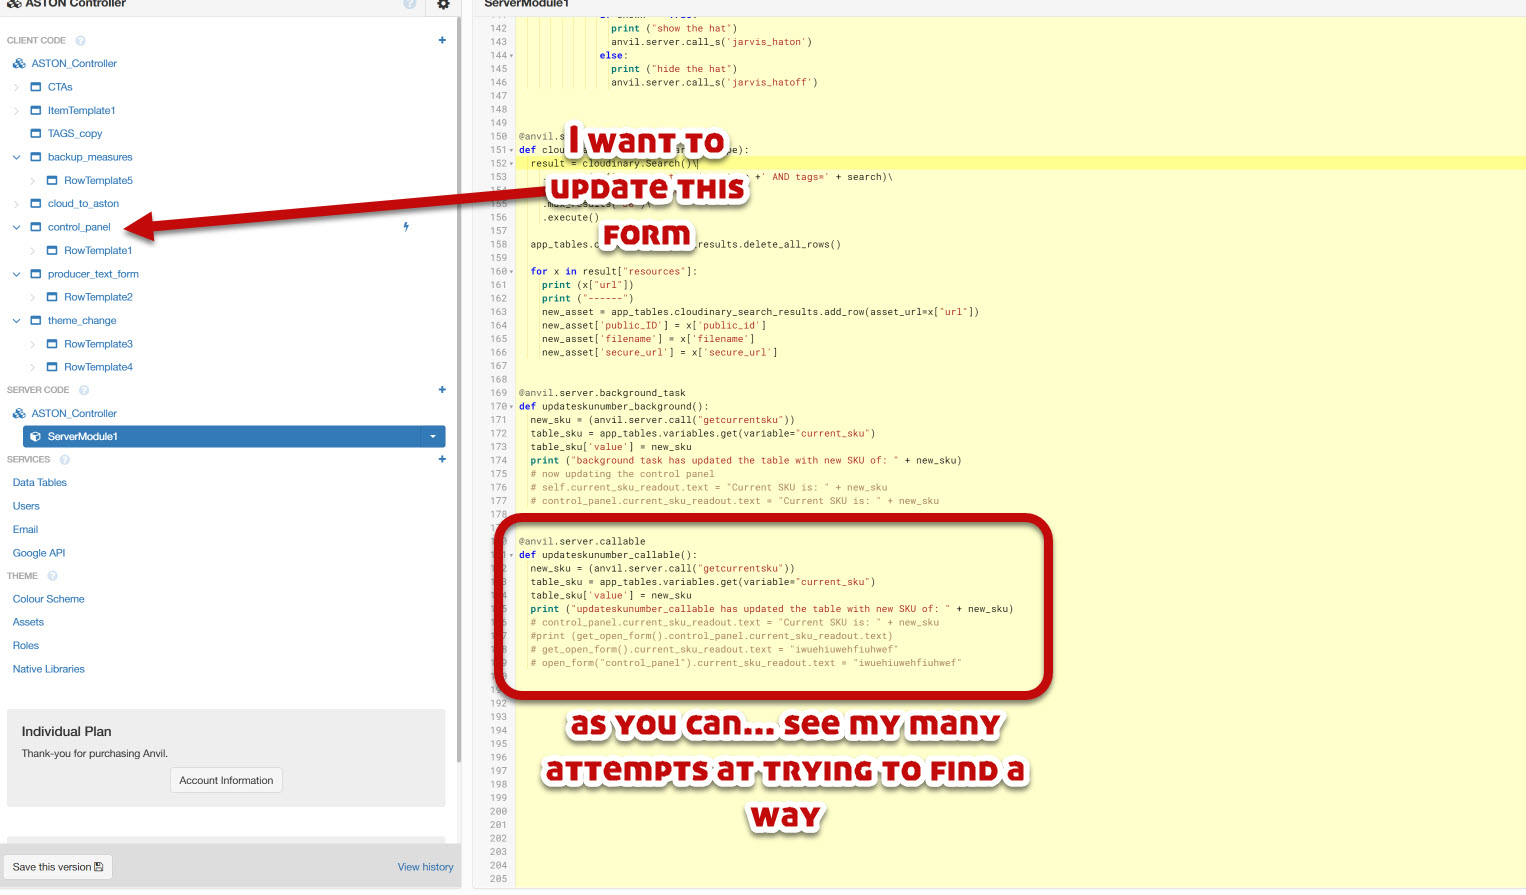Viewport: 1526px width, 895px height.
Task: Select the TAGS_copy form
Action: pyautogui.click(x=74, y=133)
